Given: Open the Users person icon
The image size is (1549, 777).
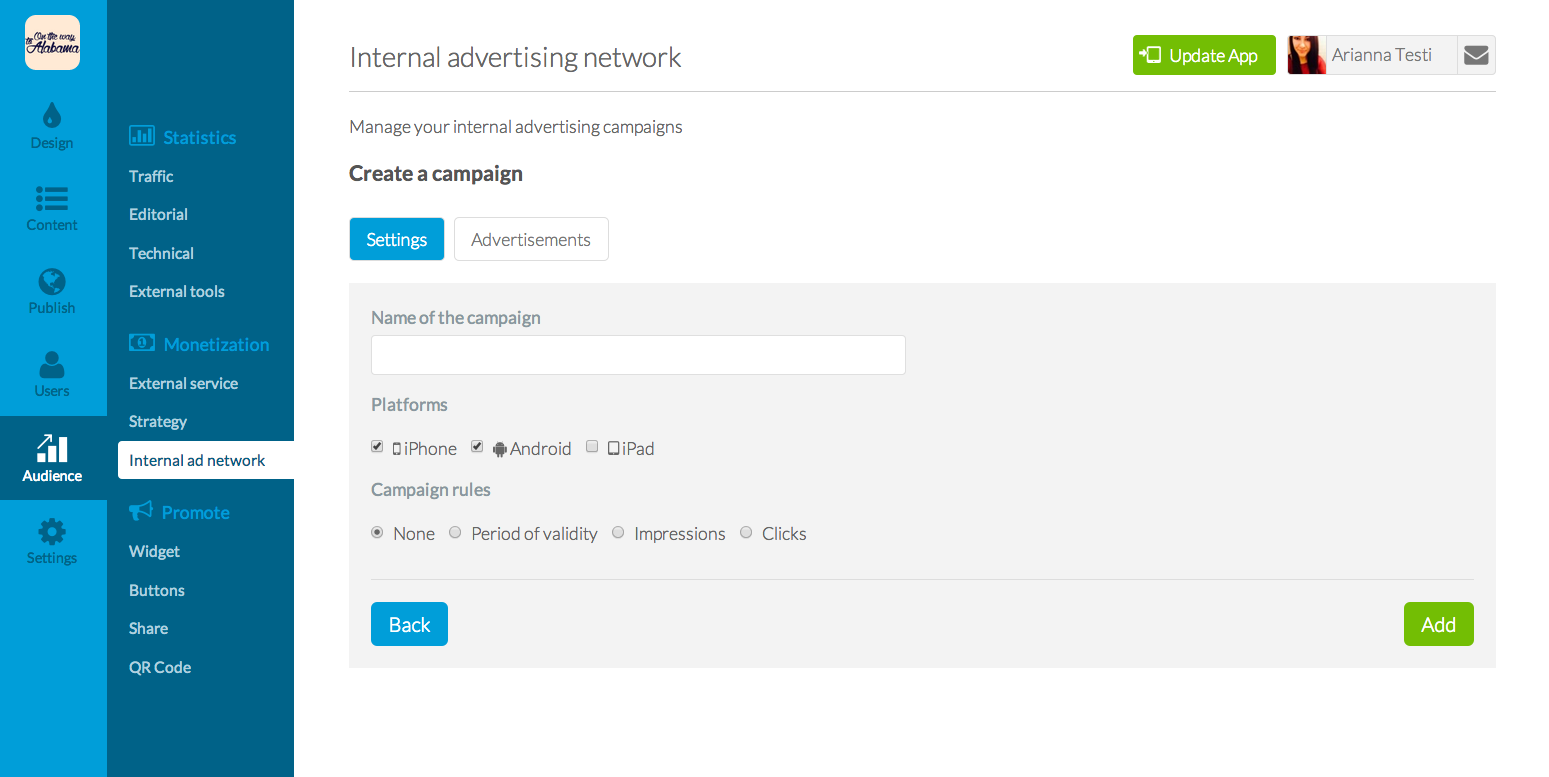Looking at the screenshot, I should coord(52,365).
